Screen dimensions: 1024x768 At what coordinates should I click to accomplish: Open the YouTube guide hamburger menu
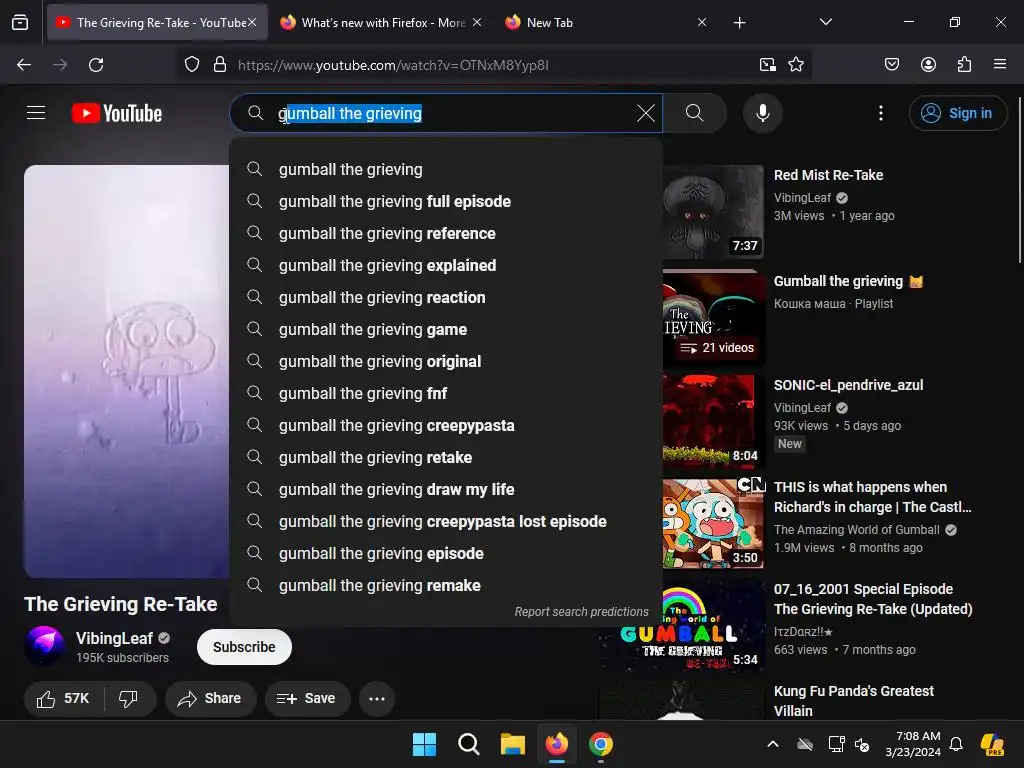tap(36, 113)
